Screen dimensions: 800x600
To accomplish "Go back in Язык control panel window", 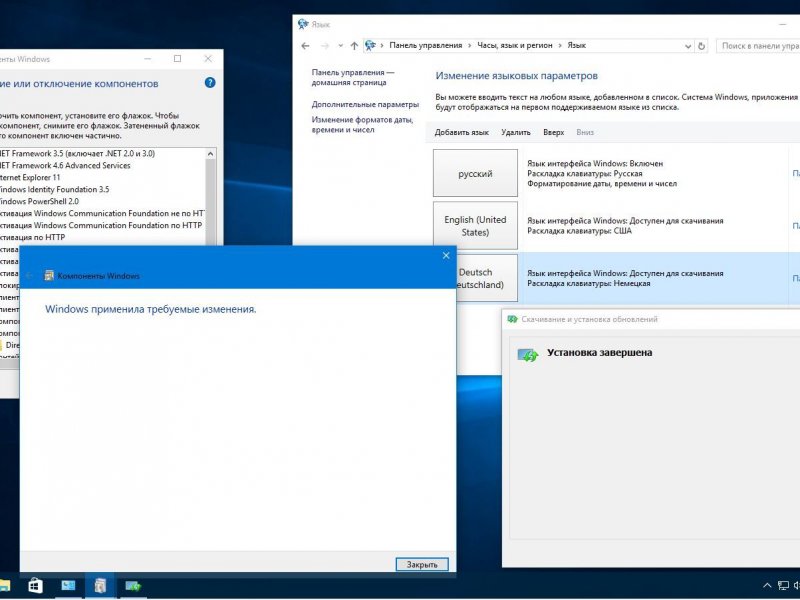I will pyautogui.click(x=305, y=46).
